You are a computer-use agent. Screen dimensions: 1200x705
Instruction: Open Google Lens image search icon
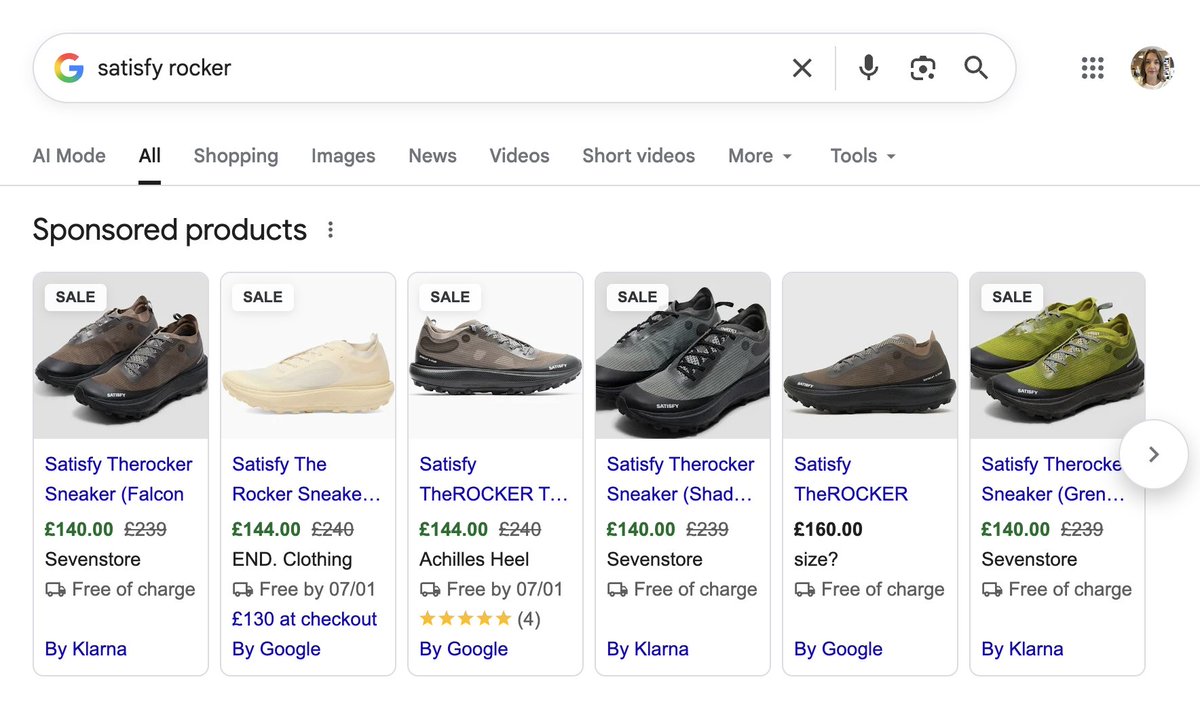(922, 68)
